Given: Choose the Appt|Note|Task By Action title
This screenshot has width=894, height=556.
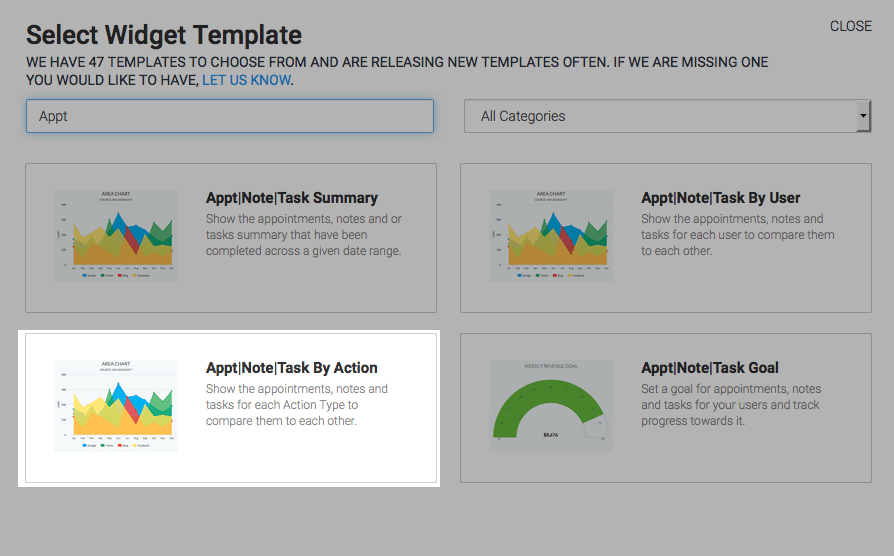Looking at the screenshot, I should [291, 368].
